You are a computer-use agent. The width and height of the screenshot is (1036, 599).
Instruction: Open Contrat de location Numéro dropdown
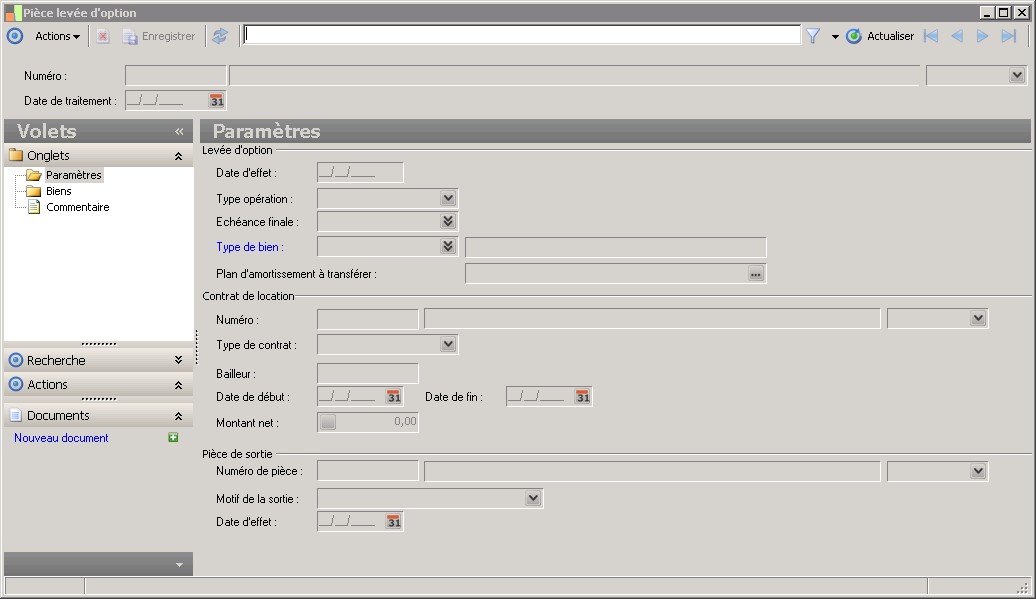(978, 318)
